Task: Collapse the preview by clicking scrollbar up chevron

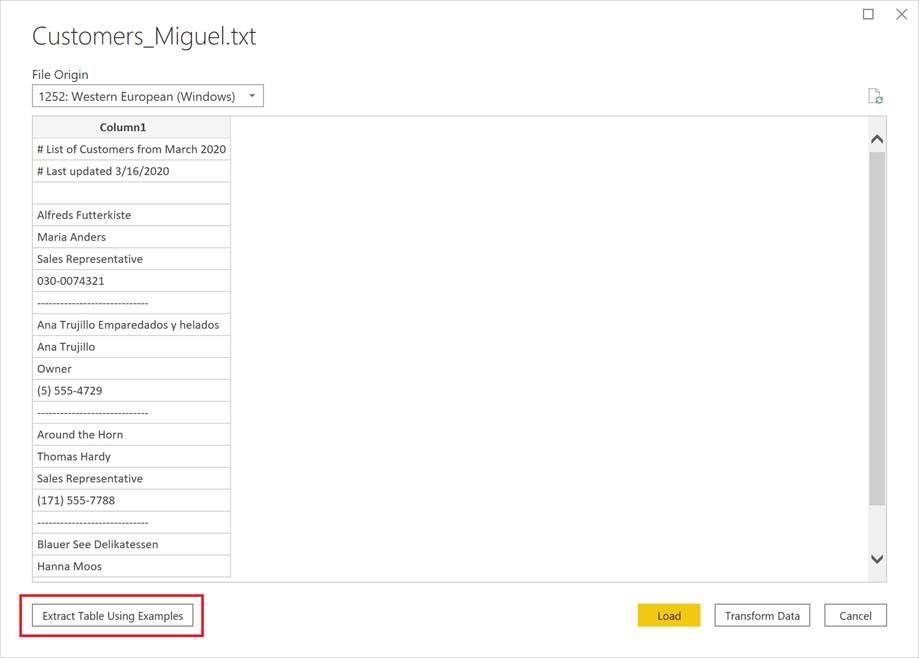Action: pyautogui.click(x=876, y=137)
